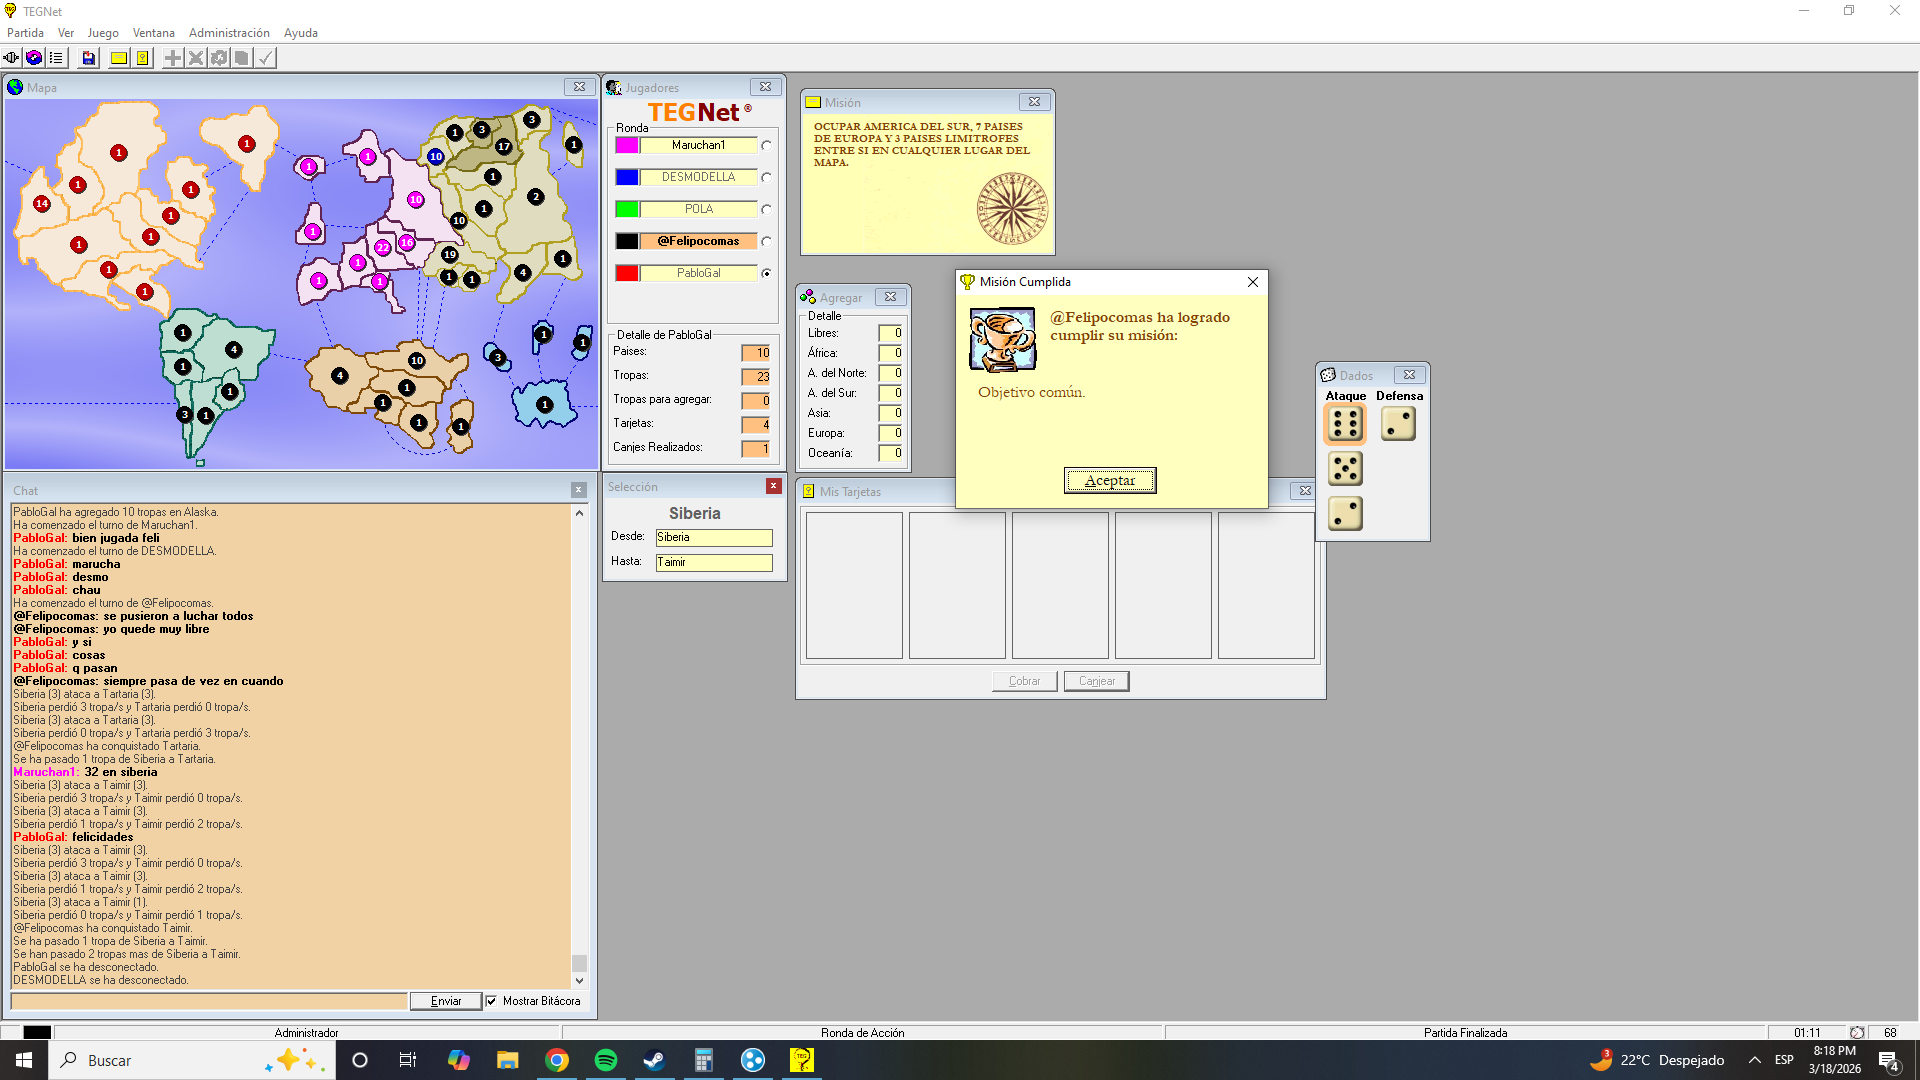
Task: Click the pink and blue globe toolbar icon
Action: [34, 58]
